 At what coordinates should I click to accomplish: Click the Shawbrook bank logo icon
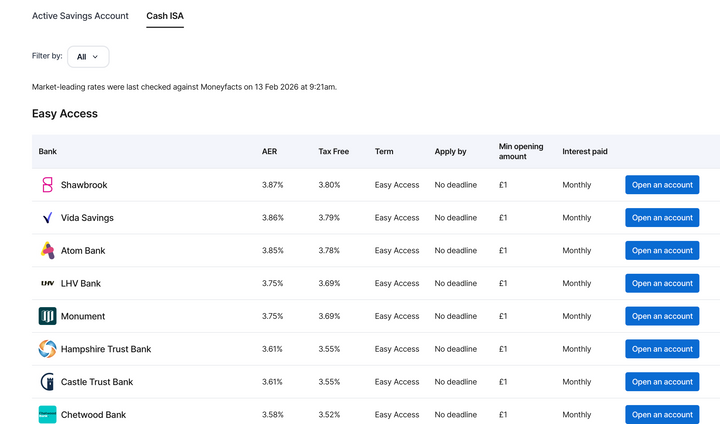(47, 185)
